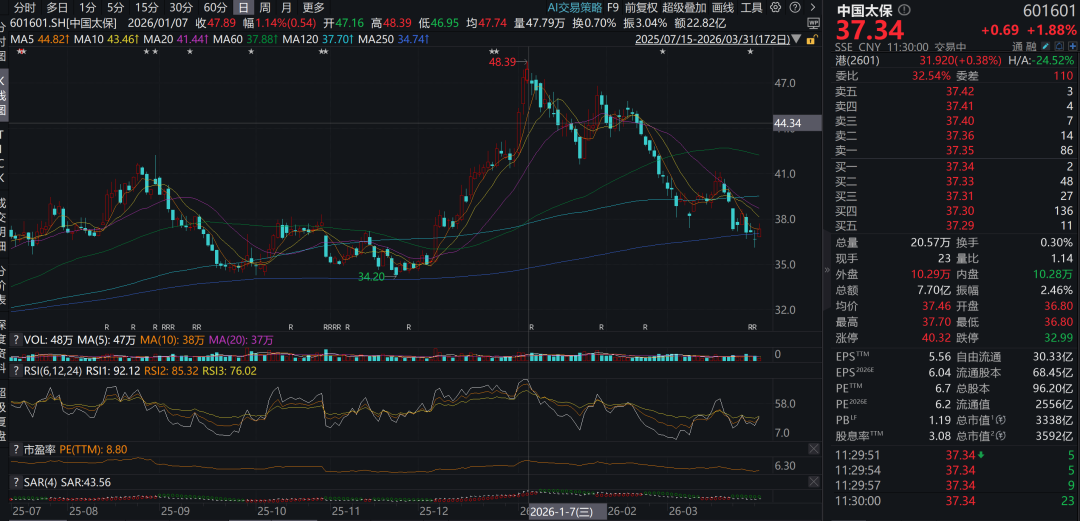Toggle the lock icon beside the date range
This screenshot has height=521, width=1080.
tap(811, 40)
